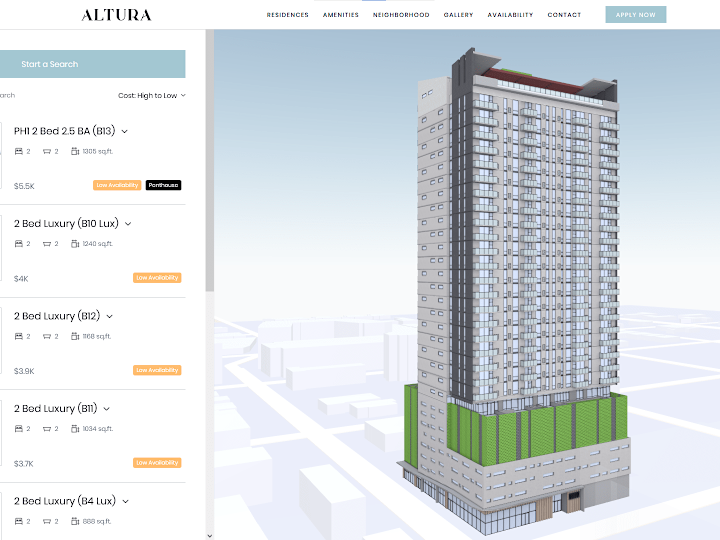Click the bath icon in the B12 listing
Image resolution: width=720 pixels, height=540 pixels.
point(46,337)
